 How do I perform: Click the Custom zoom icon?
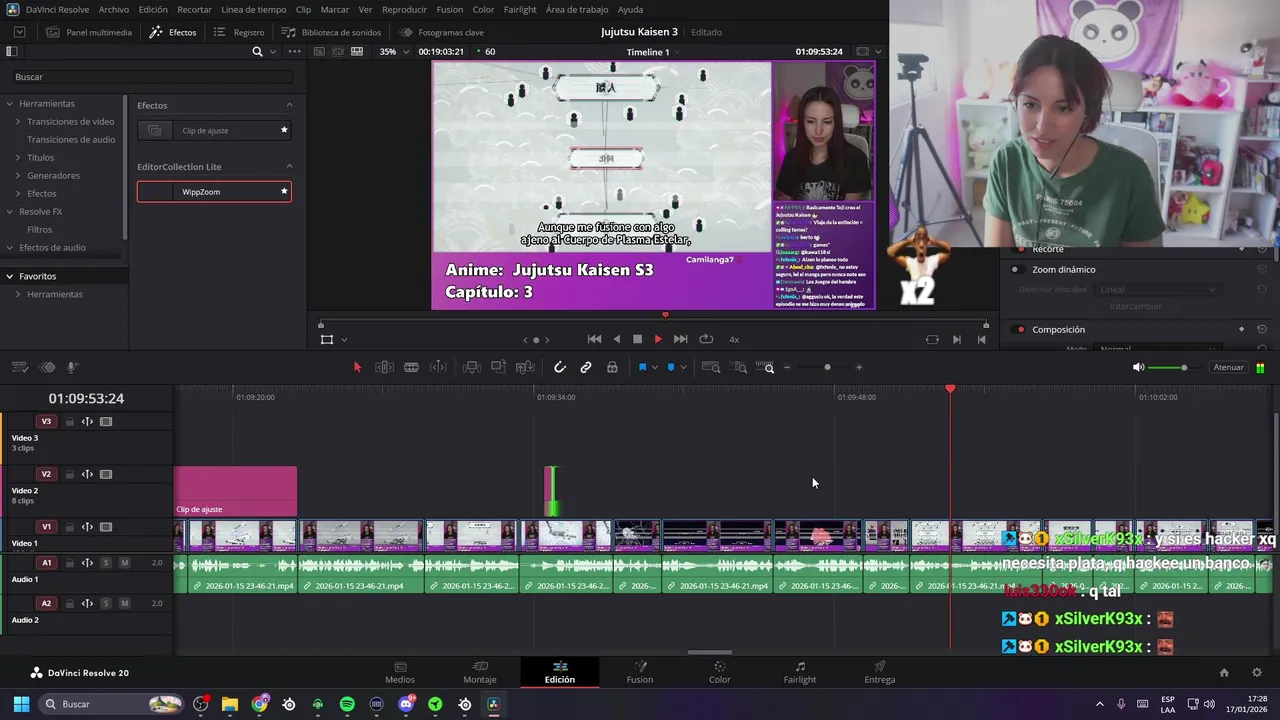(x=765, y=367)
